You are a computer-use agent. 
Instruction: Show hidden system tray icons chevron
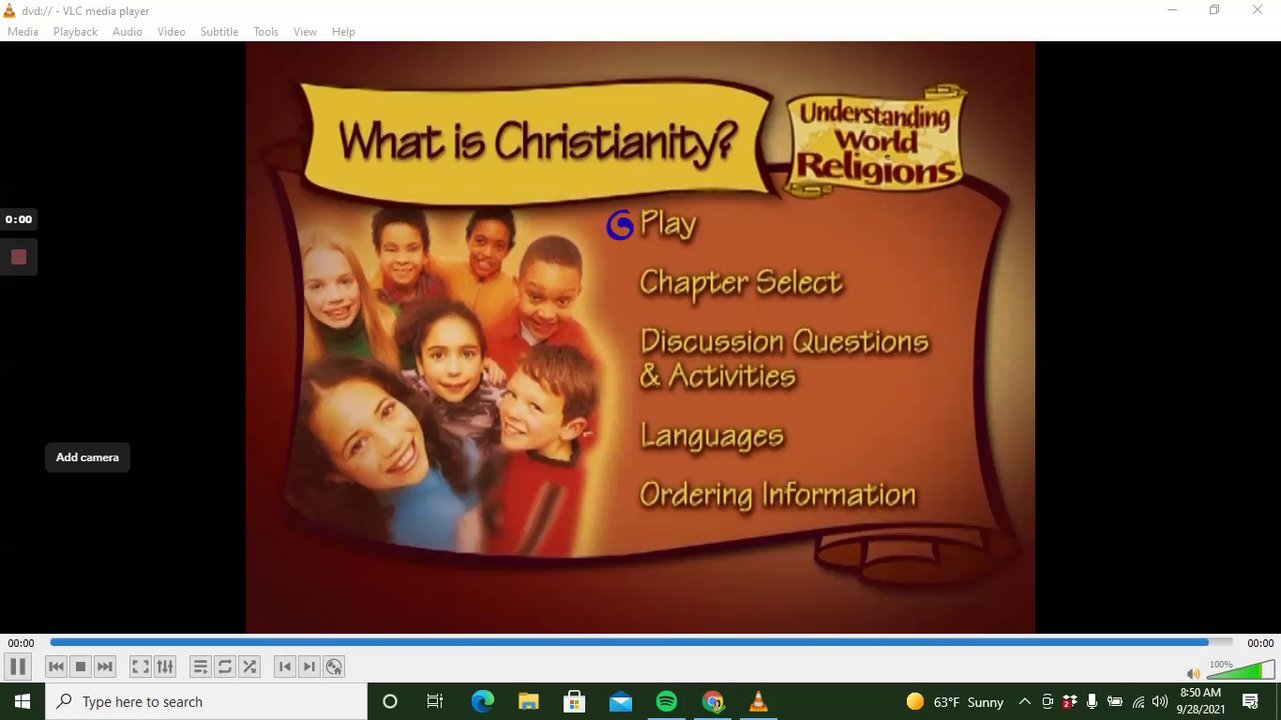(1024, 701)
